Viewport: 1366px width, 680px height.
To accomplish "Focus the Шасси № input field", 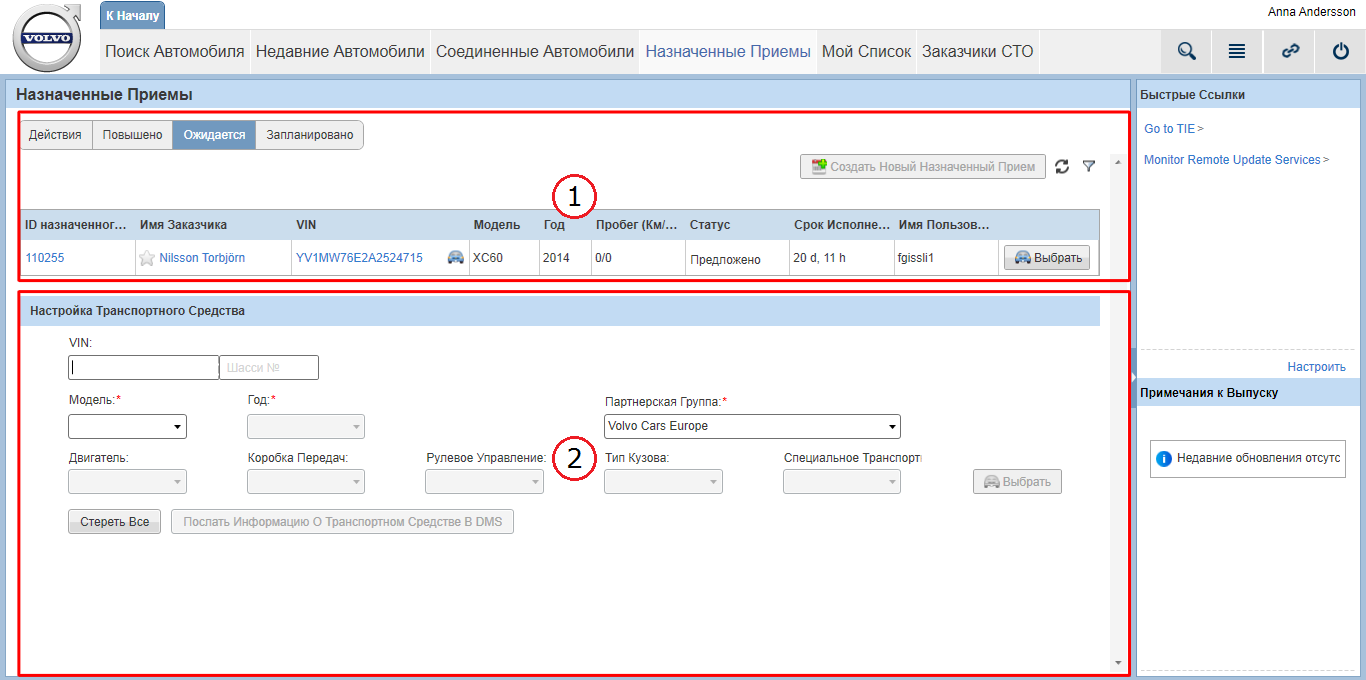I will (269, 367).
